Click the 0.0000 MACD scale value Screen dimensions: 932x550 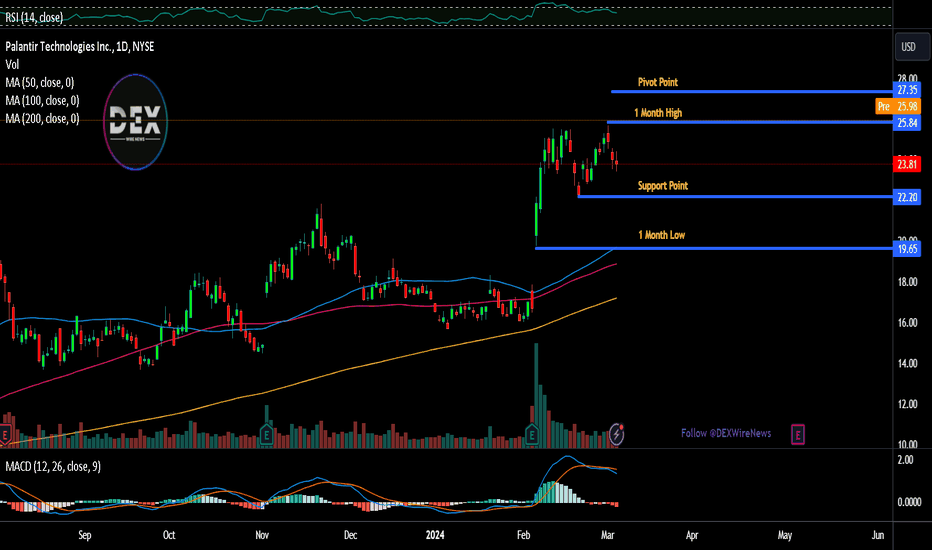(909, 502)
